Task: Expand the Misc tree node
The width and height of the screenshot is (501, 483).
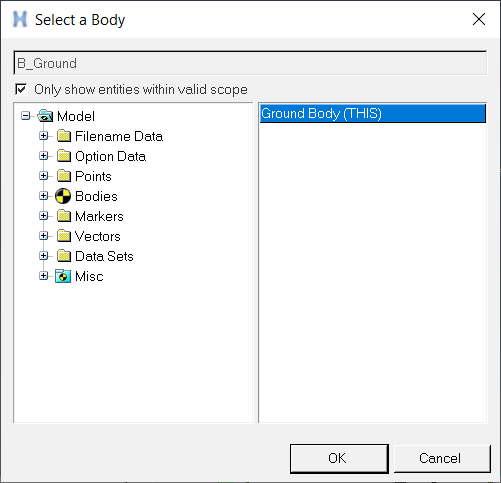Action: 43,276
